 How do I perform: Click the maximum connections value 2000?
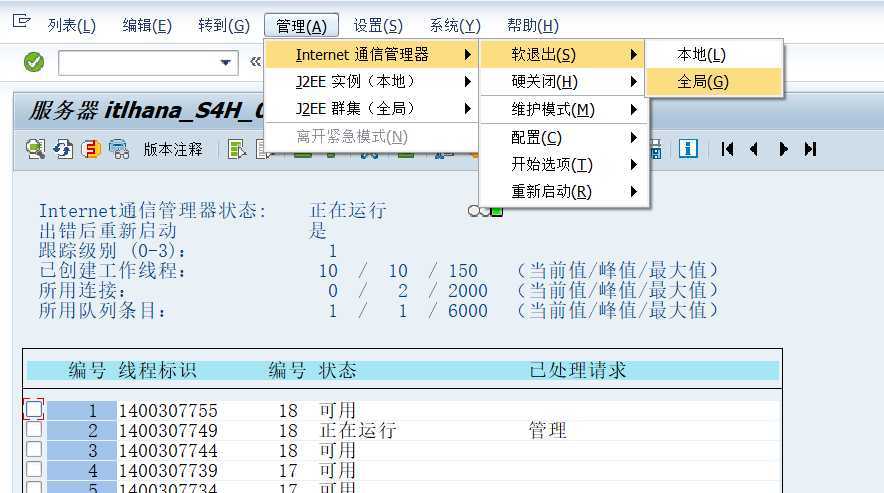468,291
